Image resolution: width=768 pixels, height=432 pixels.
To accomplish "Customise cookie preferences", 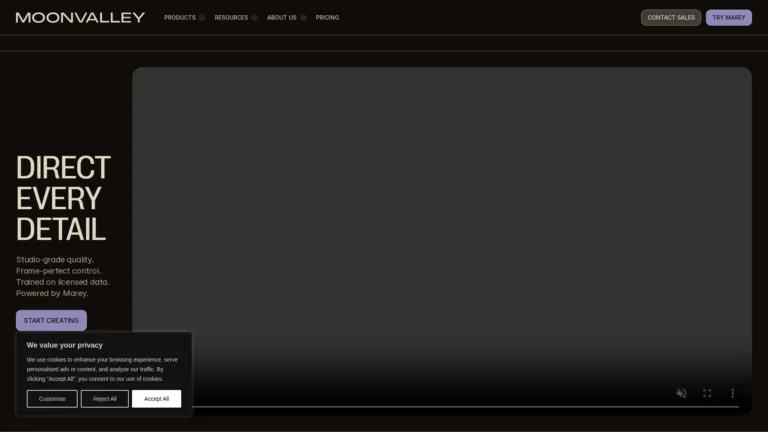I will 52,398.
